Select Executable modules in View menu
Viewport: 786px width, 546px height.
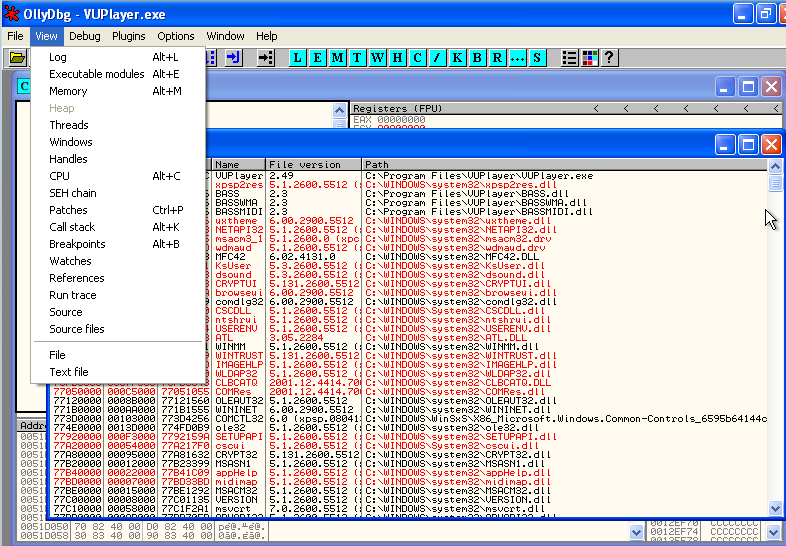[x=118, y=74]
